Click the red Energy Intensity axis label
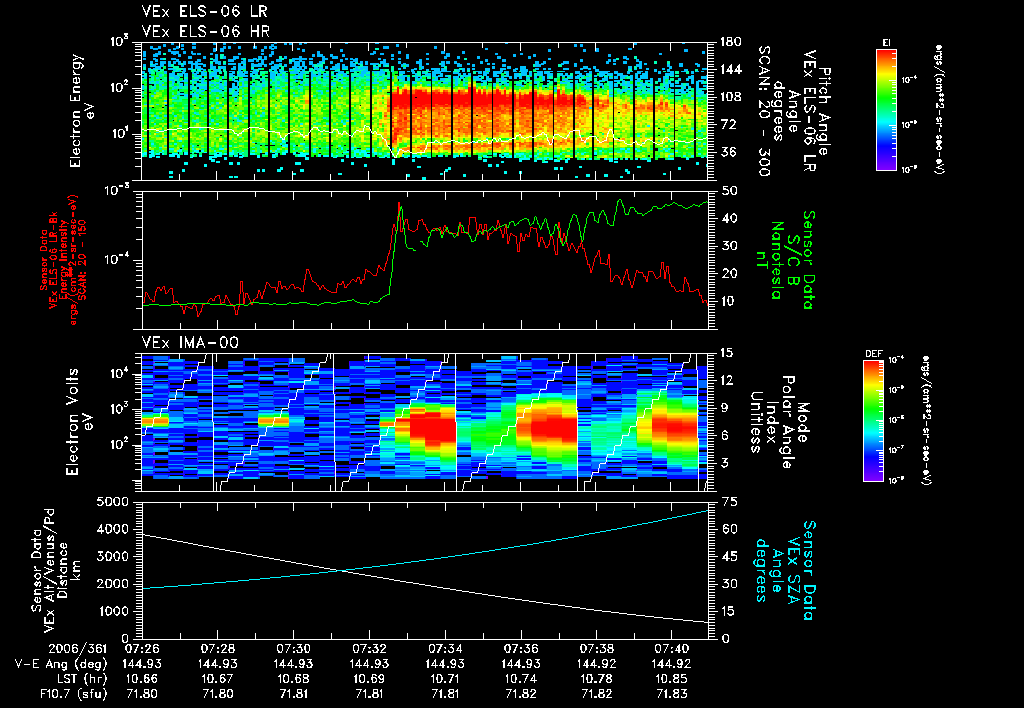The height and width of the screenshot is (708, 1024). click(x=63, y=260)
